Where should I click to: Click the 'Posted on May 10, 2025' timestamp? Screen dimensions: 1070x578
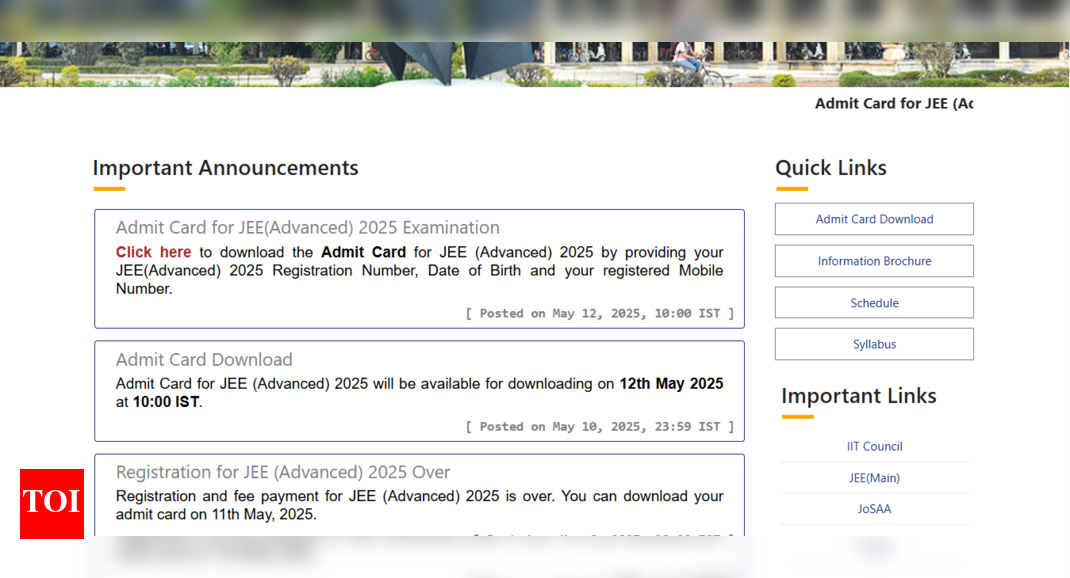(600, 426)
